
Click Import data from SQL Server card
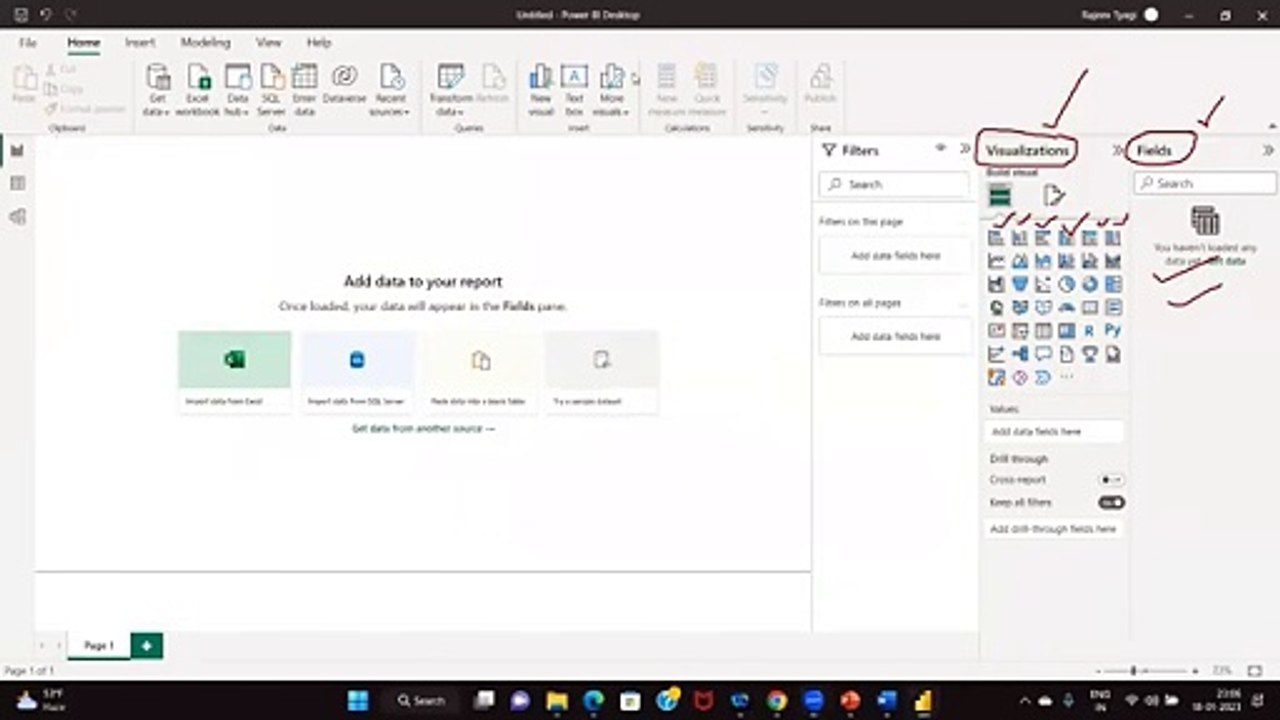(358, 371)
